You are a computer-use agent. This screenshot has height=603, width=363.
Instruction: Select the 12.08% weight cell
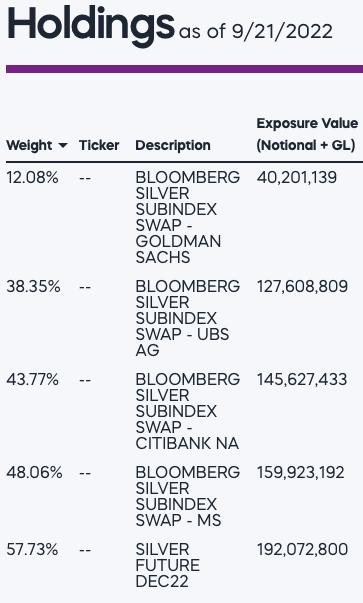click(x=32, y=178)
